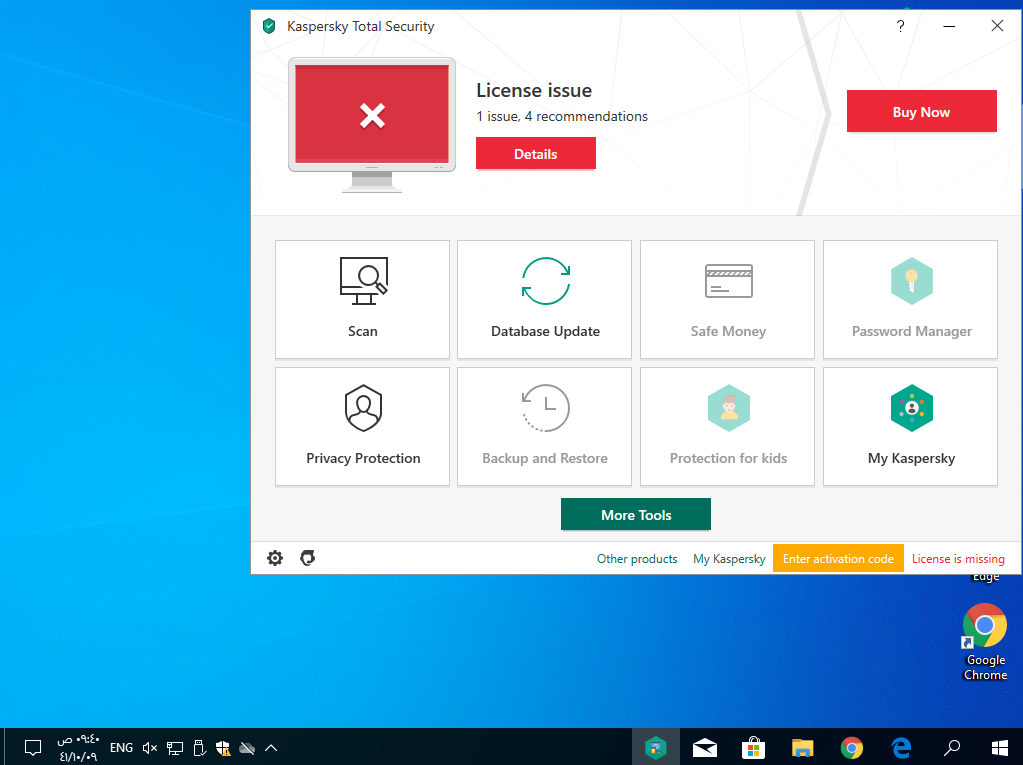Open the My Kaspersky footer link

tap(729, 559)
